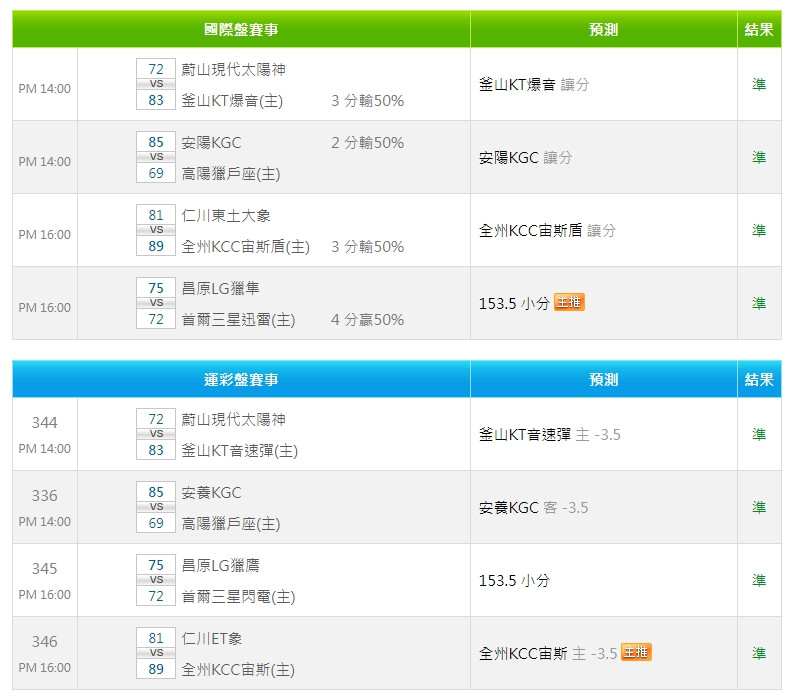Viewport: 785px width, 693px height.
Task: Click the prediction 全州KCC宙斯 主 -3.5
Action: (548, 653)
